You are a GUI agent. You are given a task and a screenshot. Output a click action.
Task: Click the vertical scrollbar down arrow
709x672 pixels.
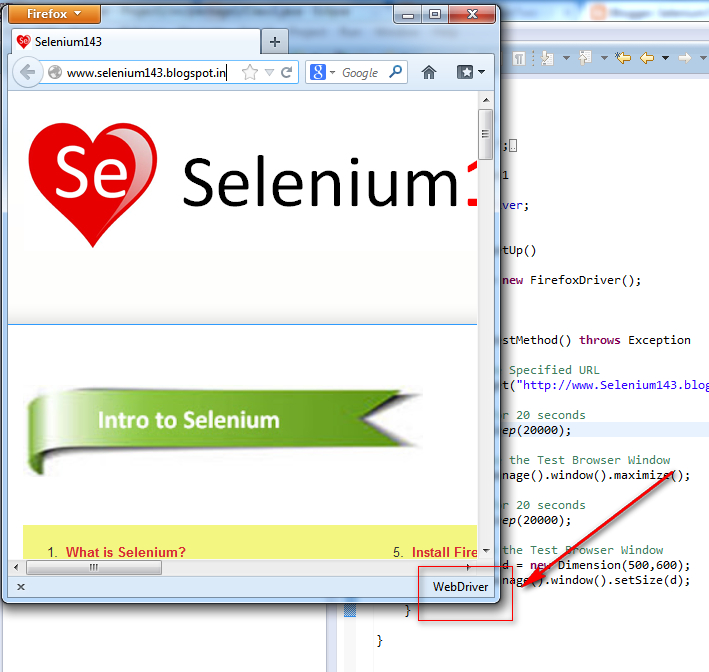(x=486, y=550)
